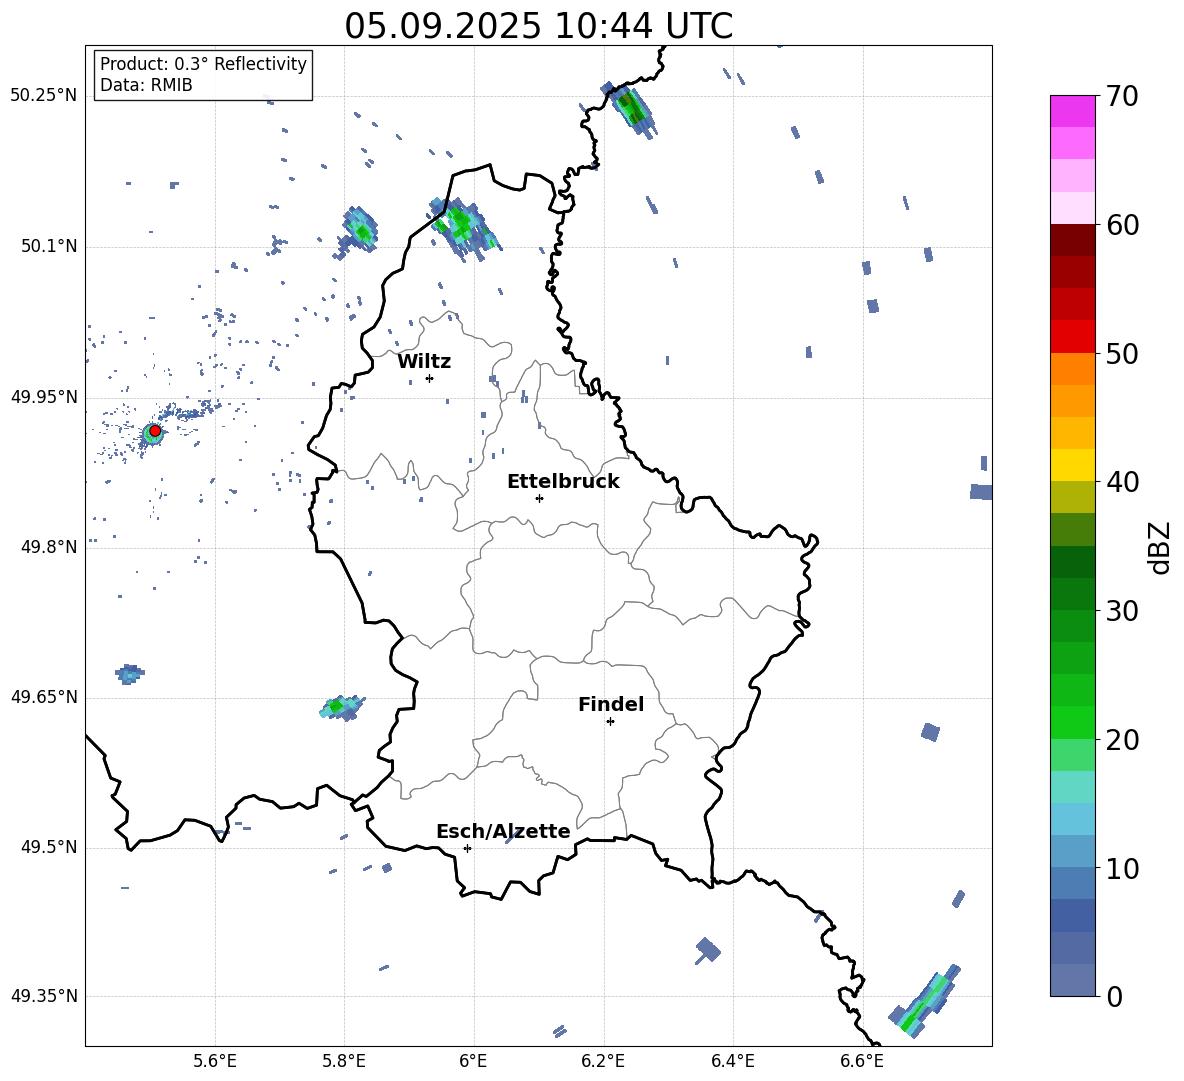Click the bright red colorbar swatch above 50
Screen dimensions: 1184x1081
coord(1073,337)
